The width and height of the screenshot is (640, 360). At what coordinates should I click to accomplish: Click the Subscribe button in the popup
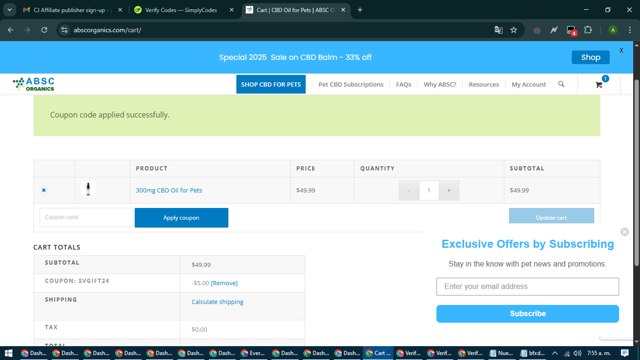pyautogui.click(x=527, y=313)
